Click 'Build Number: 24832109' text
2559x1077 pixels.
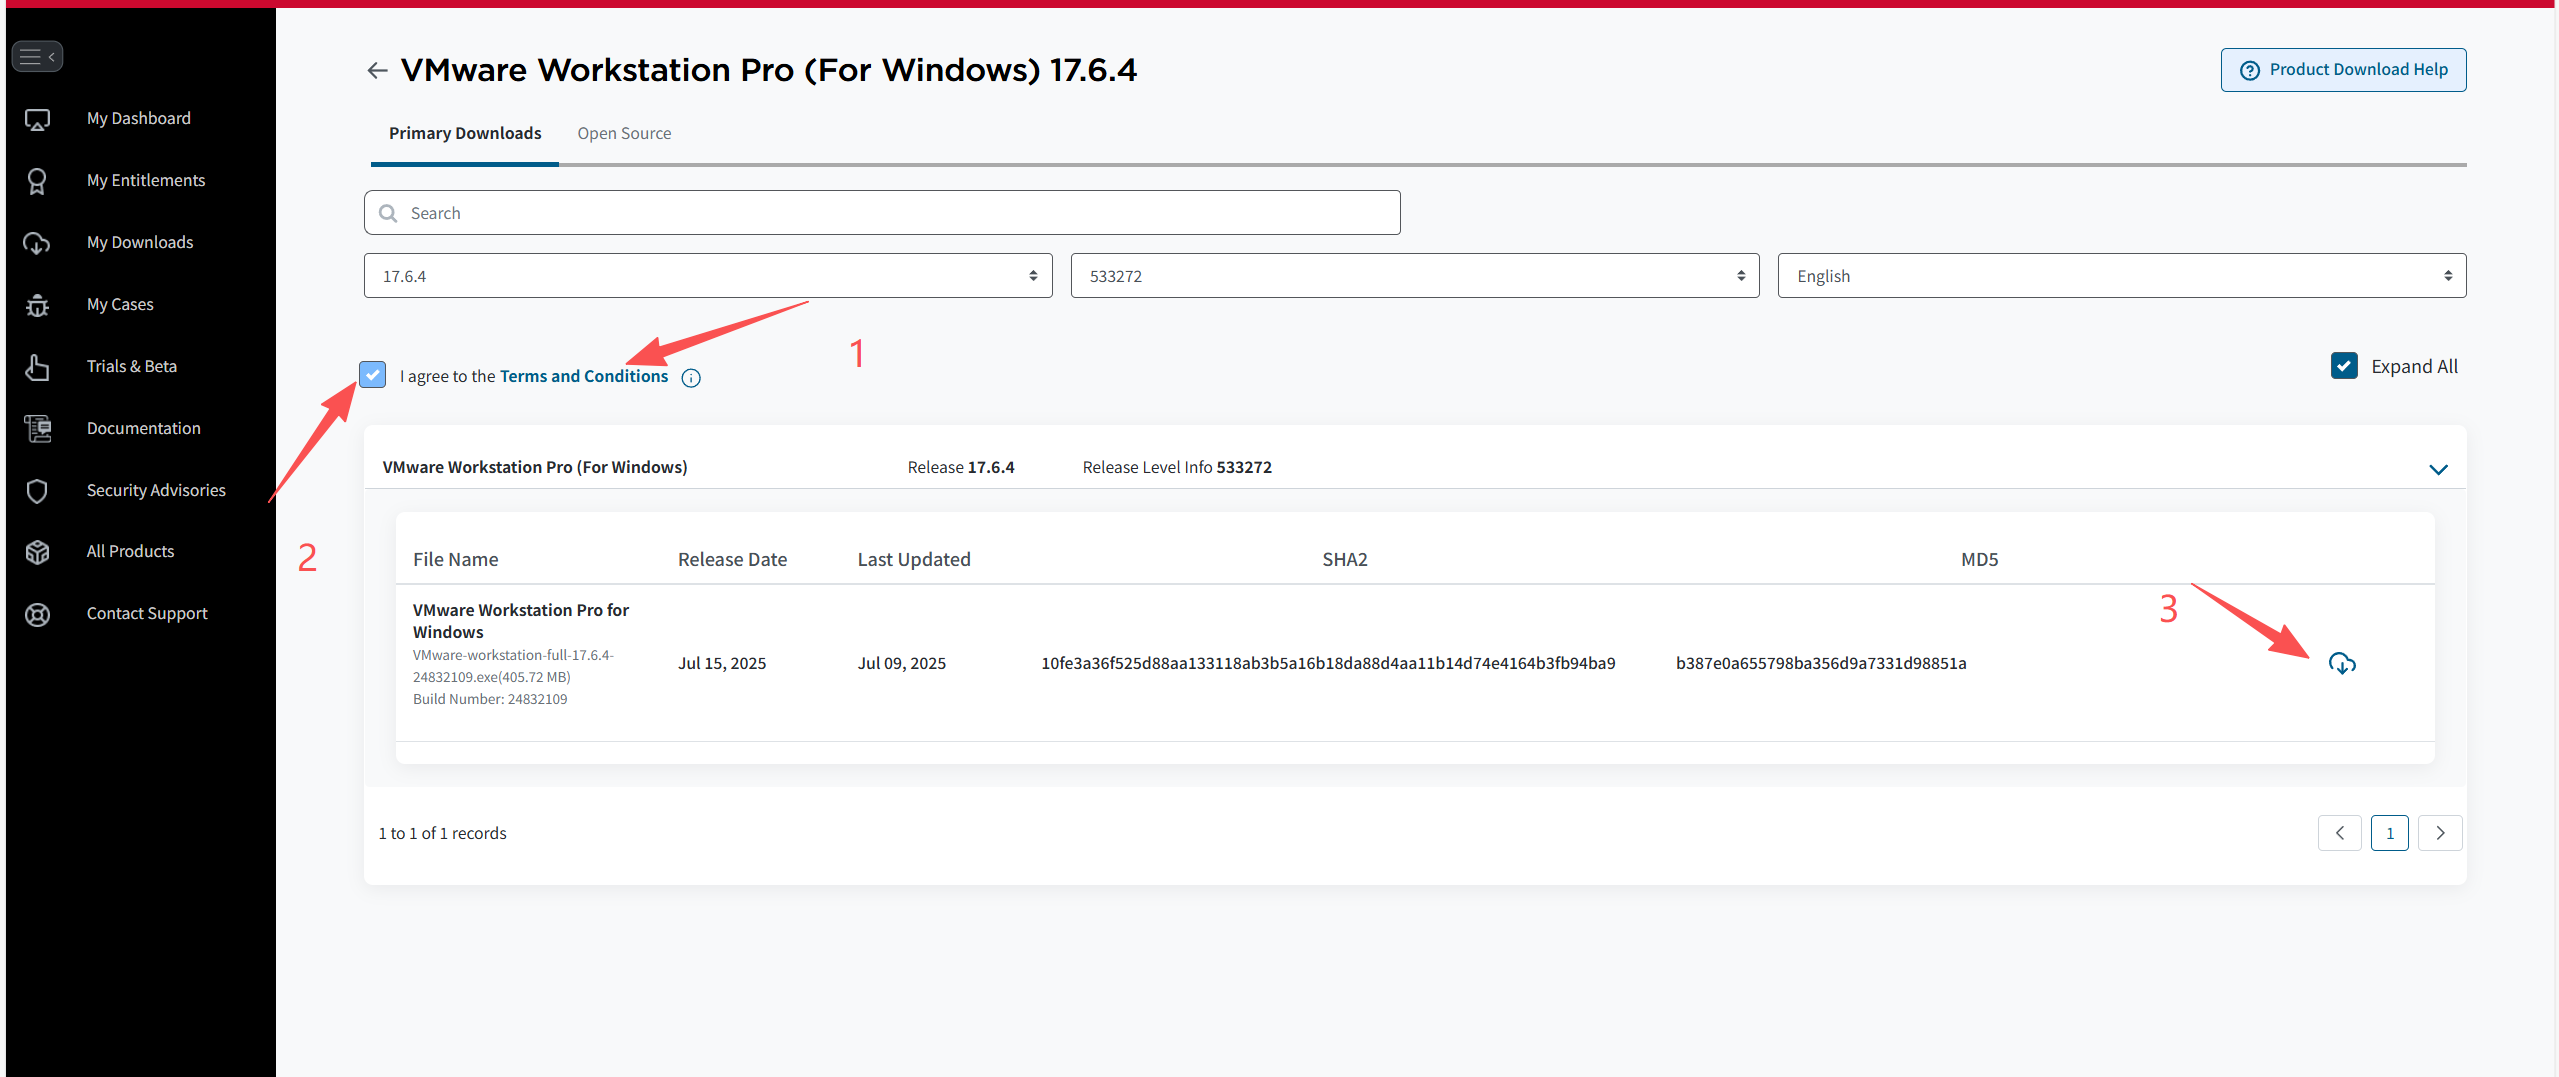coord(490,699)
